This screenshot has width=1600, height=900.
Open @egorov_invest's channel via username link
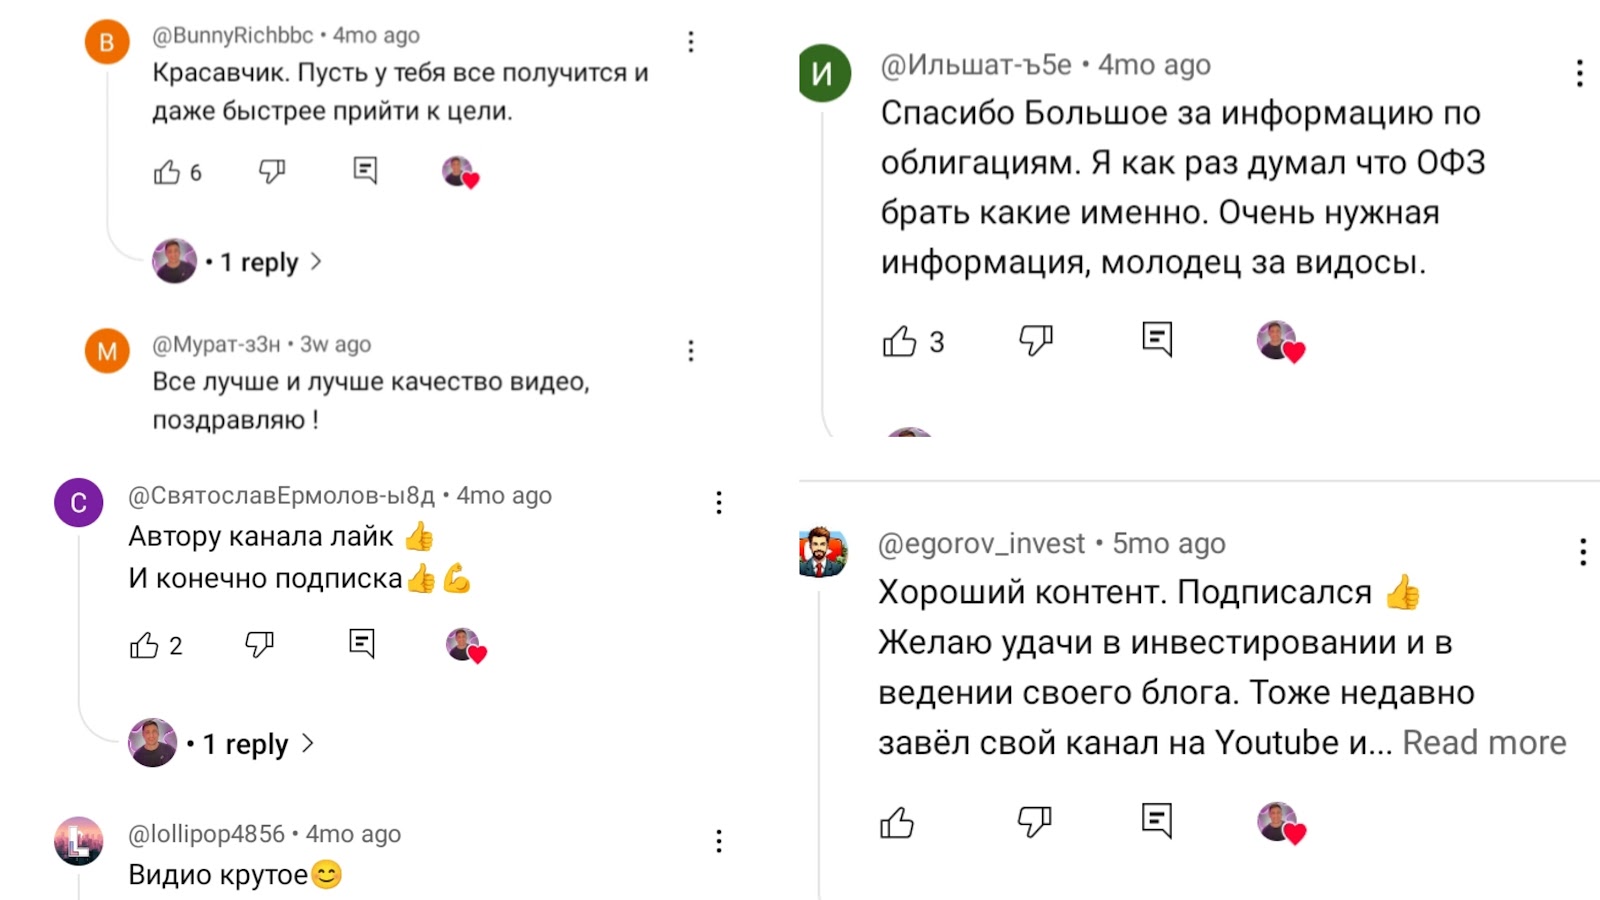(980, 543)
